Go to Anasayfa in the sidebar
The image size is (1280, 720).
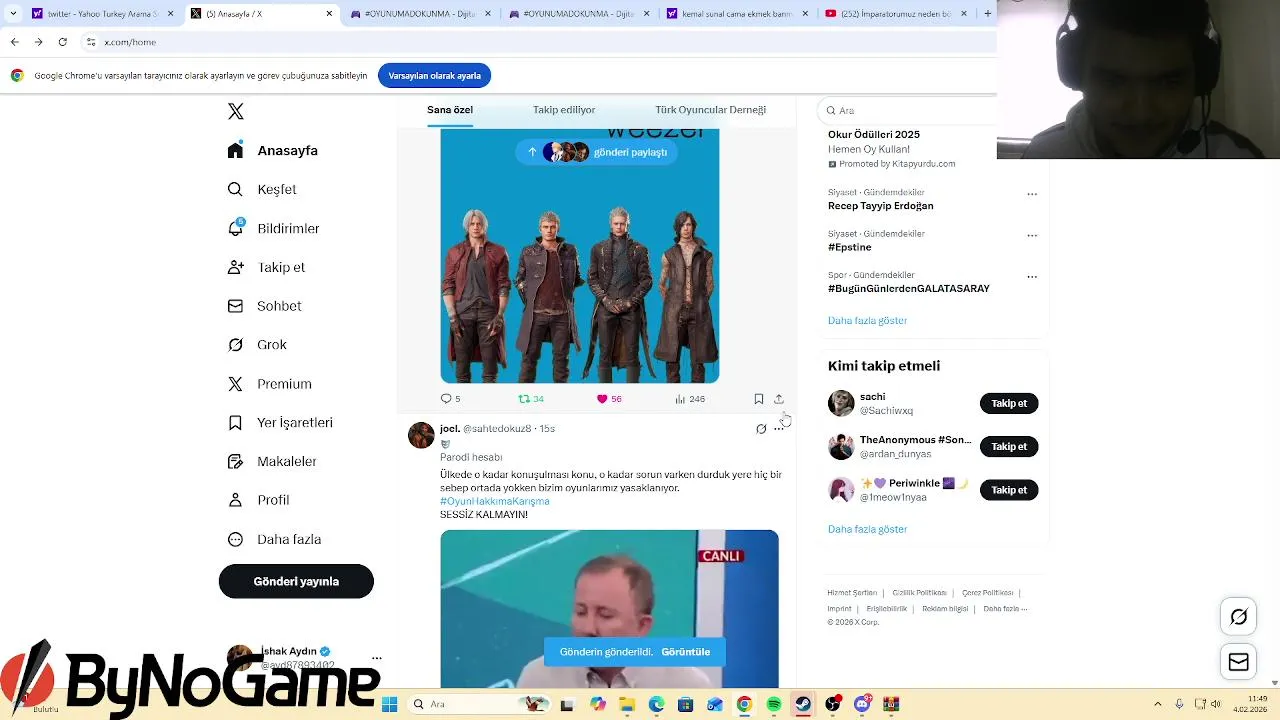coord(272,150)
